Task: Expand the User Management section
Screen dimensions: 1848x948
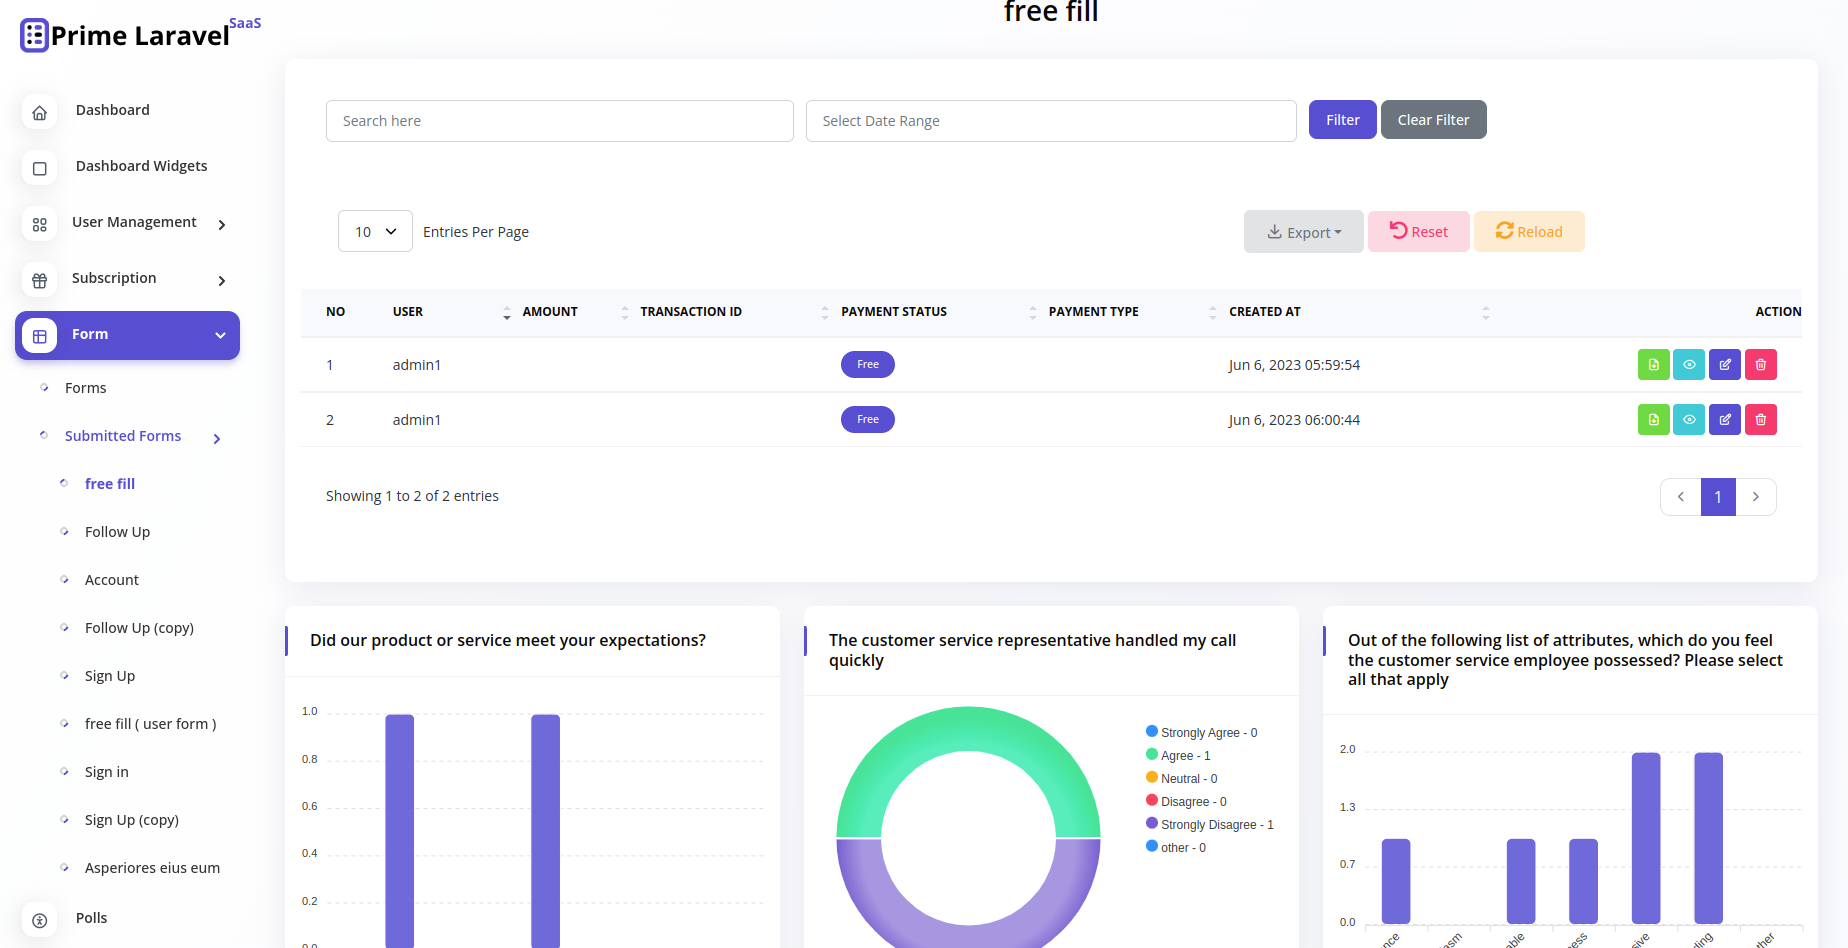Action: (x=134, y=222)
